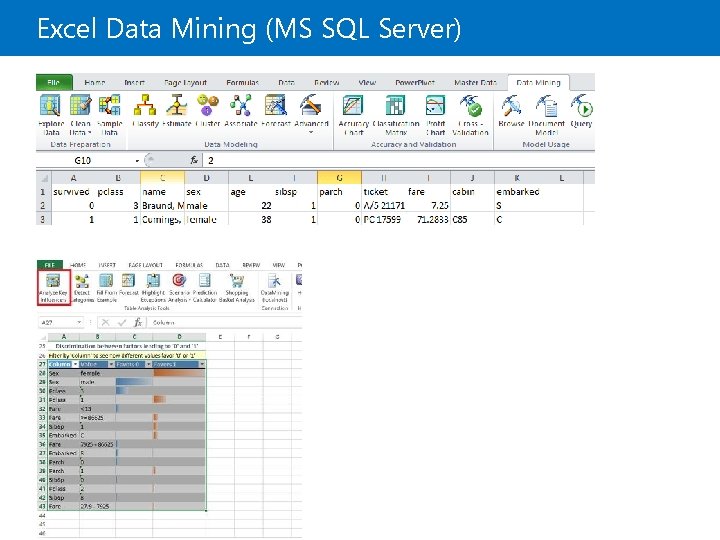Viewport: 720px width, 540px height.
Task: Launch the Associate modeling tool
Action: coord(241,111)
